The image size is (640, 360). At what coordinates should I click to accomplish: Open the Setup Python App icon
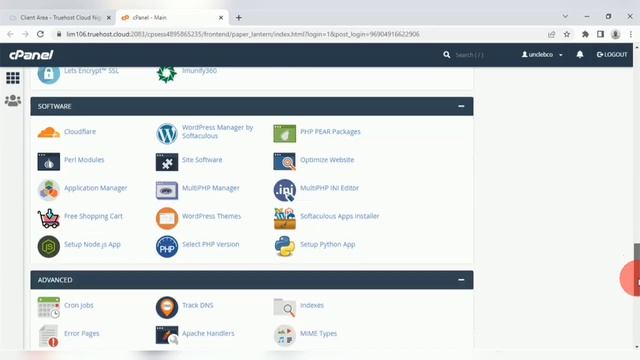284,247
